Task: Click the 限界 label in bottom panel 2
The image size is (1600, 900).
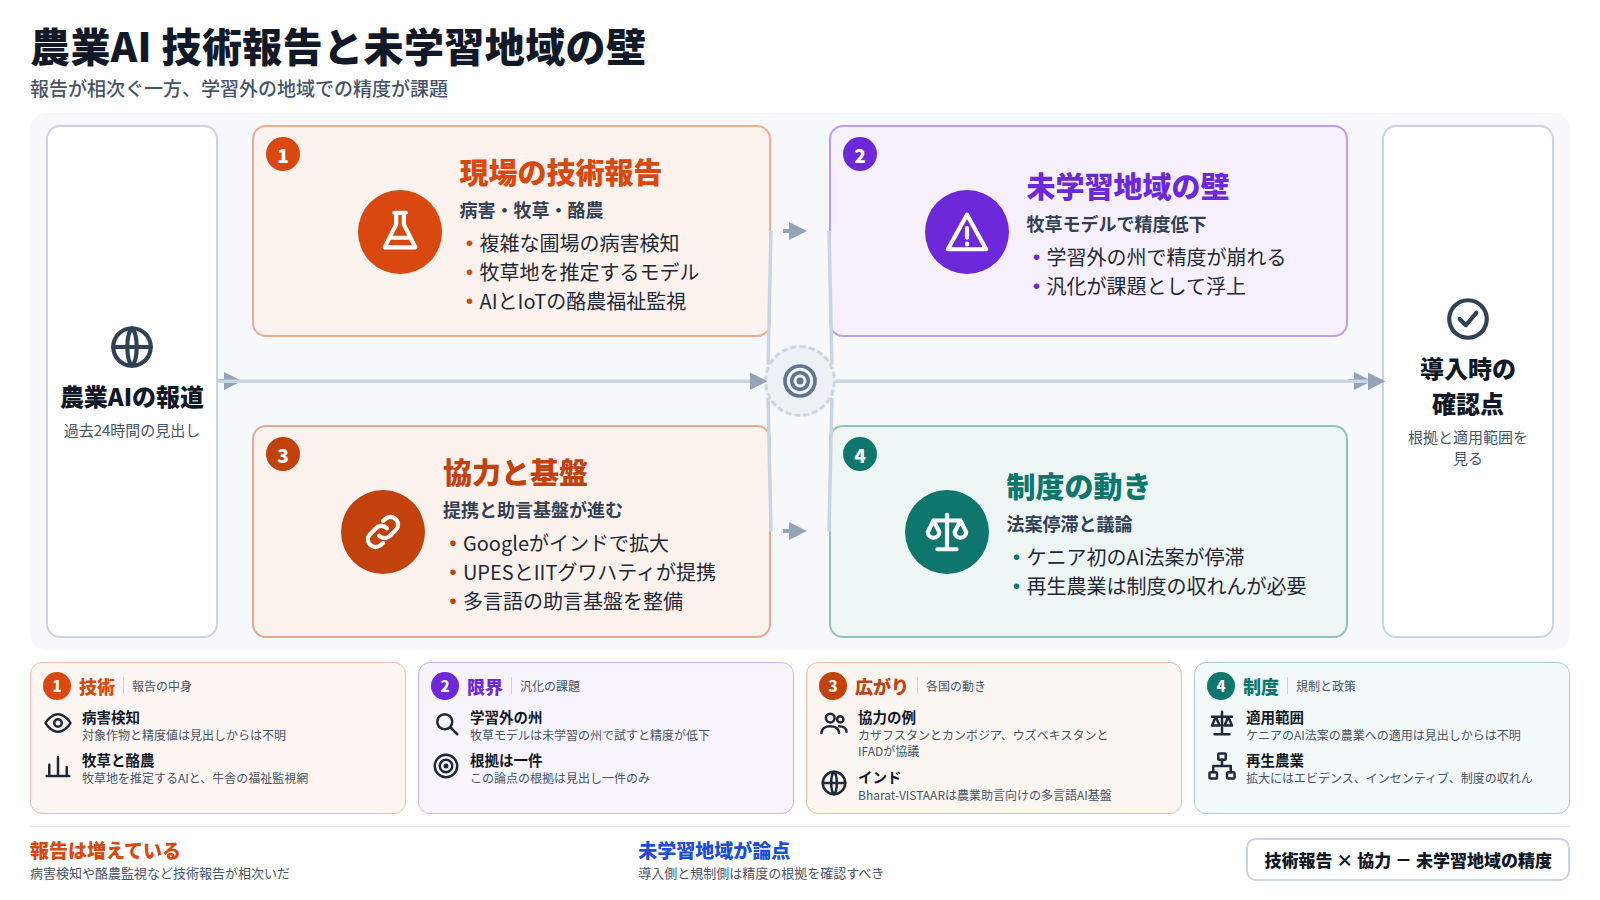Action: (x=485, y=686)
